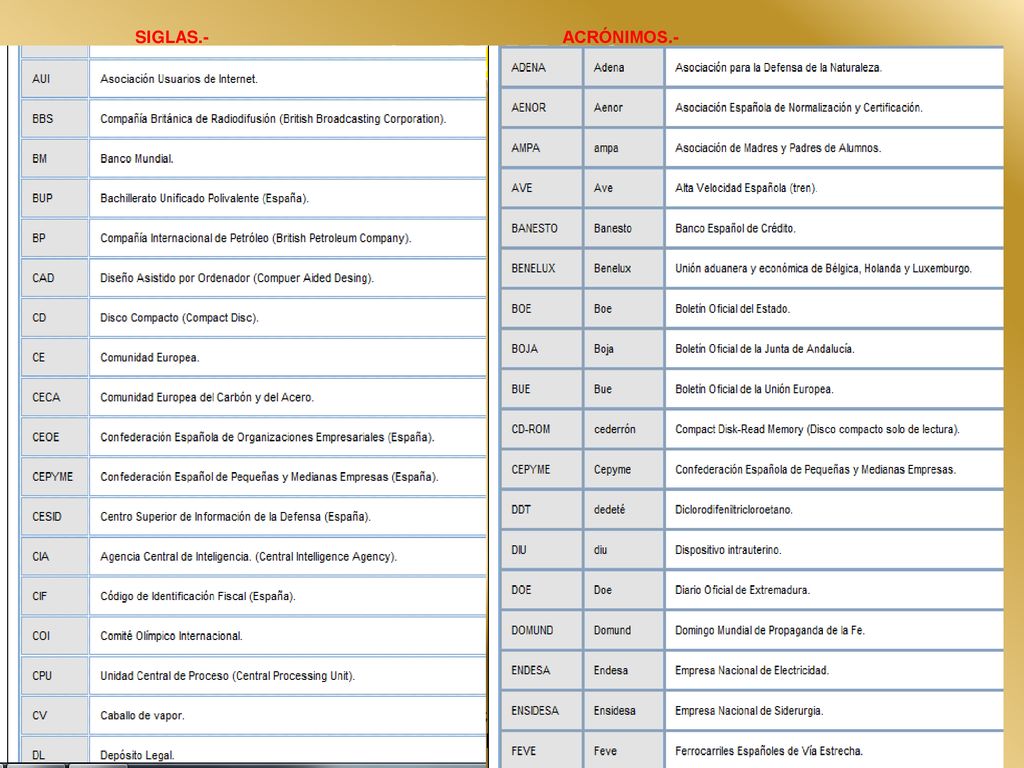1024x768 pixels.
Task: Select the AMPA acronym cell
Action: [541, 148]
